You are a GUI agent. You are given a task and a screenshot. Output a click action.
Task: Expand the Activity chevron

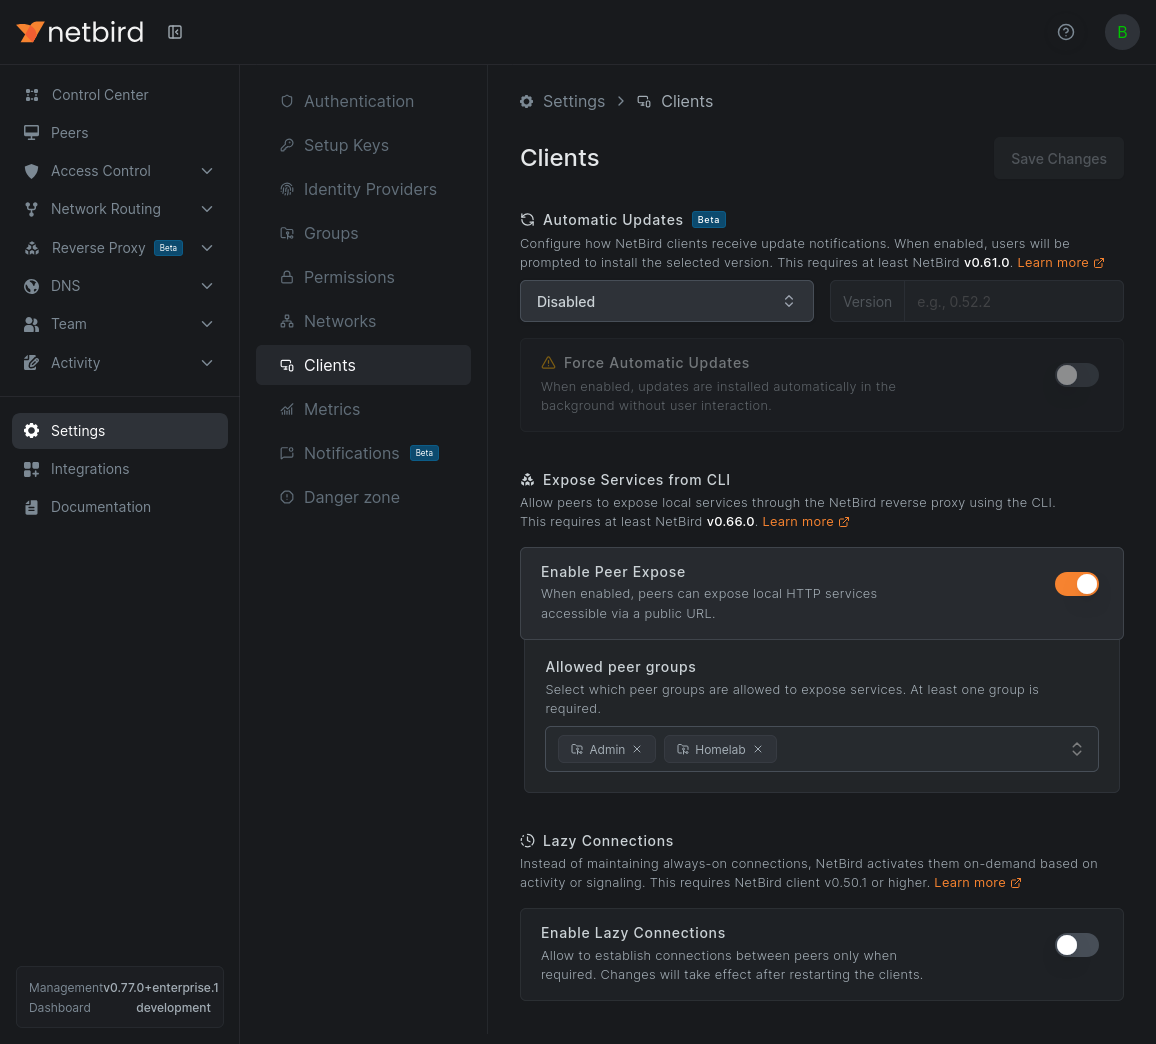[207, 363]
